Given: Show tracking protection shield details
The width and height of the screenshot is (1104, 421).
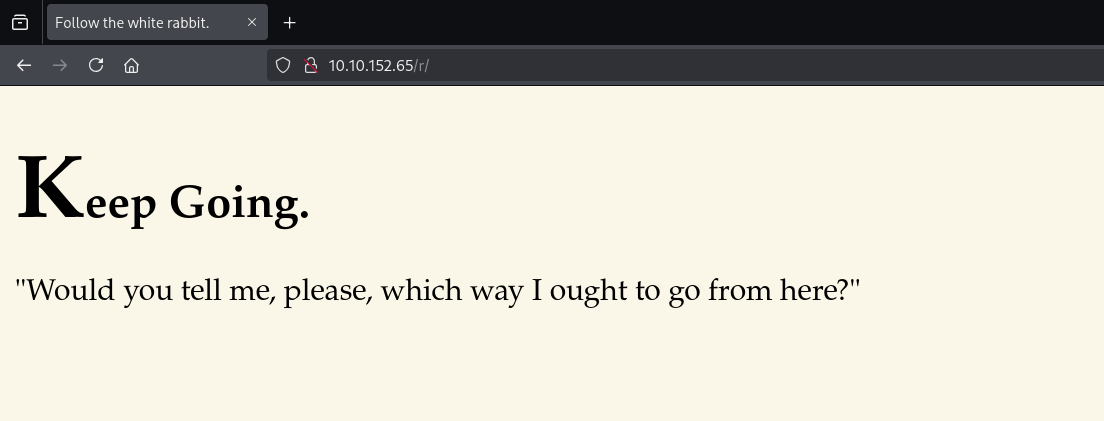Looking at the screenshot, I should 283,65.
